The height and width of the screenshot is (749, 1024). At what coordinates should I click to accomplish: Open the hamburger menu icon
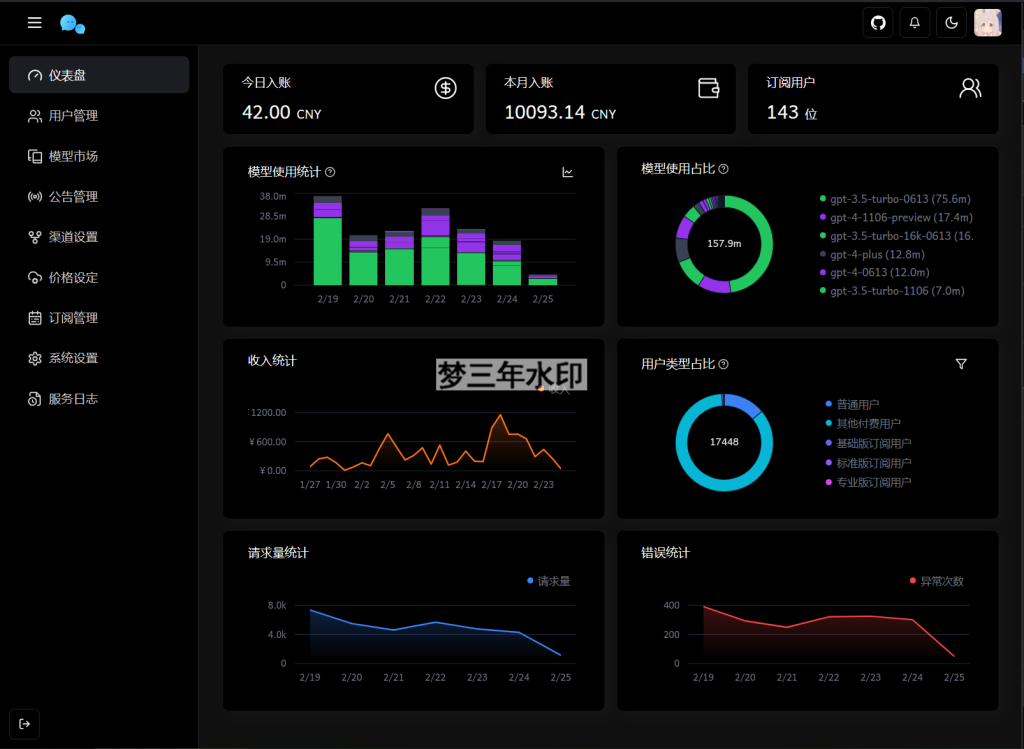click(x=35, y=23)
